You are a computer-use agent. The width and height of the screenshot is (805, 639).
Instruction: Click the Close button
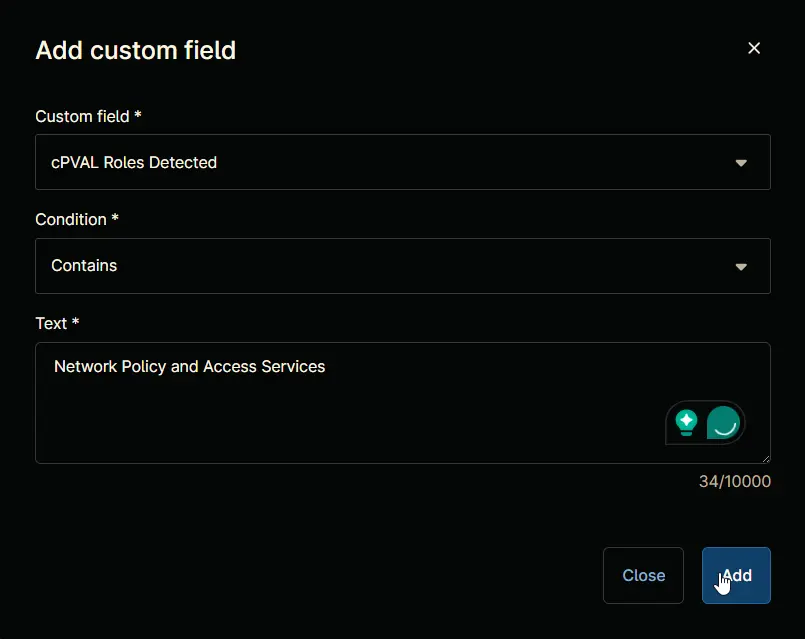click(643, 575)
